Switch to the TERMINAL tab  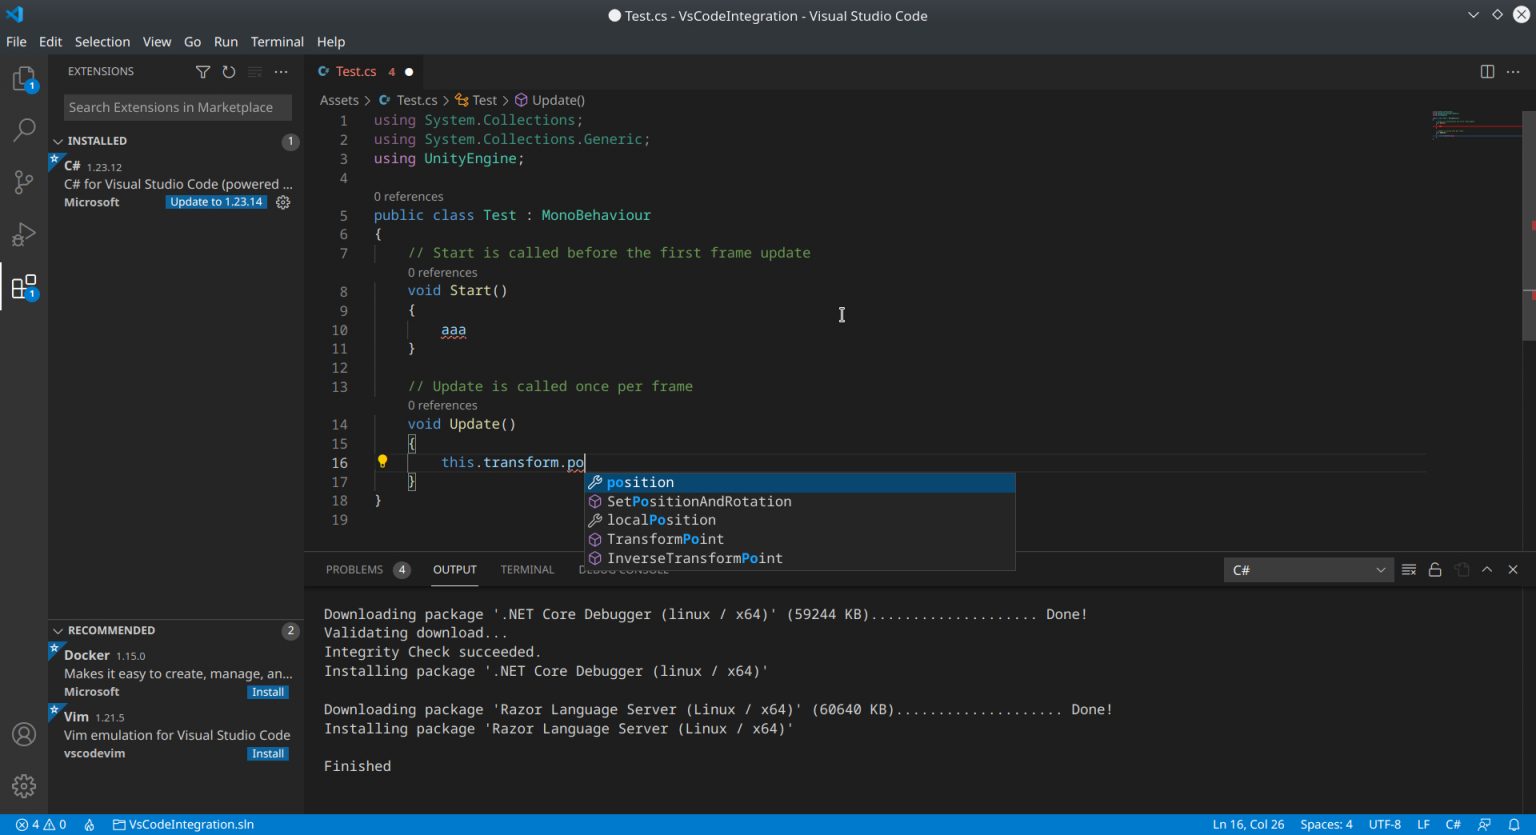click(527, 570)
